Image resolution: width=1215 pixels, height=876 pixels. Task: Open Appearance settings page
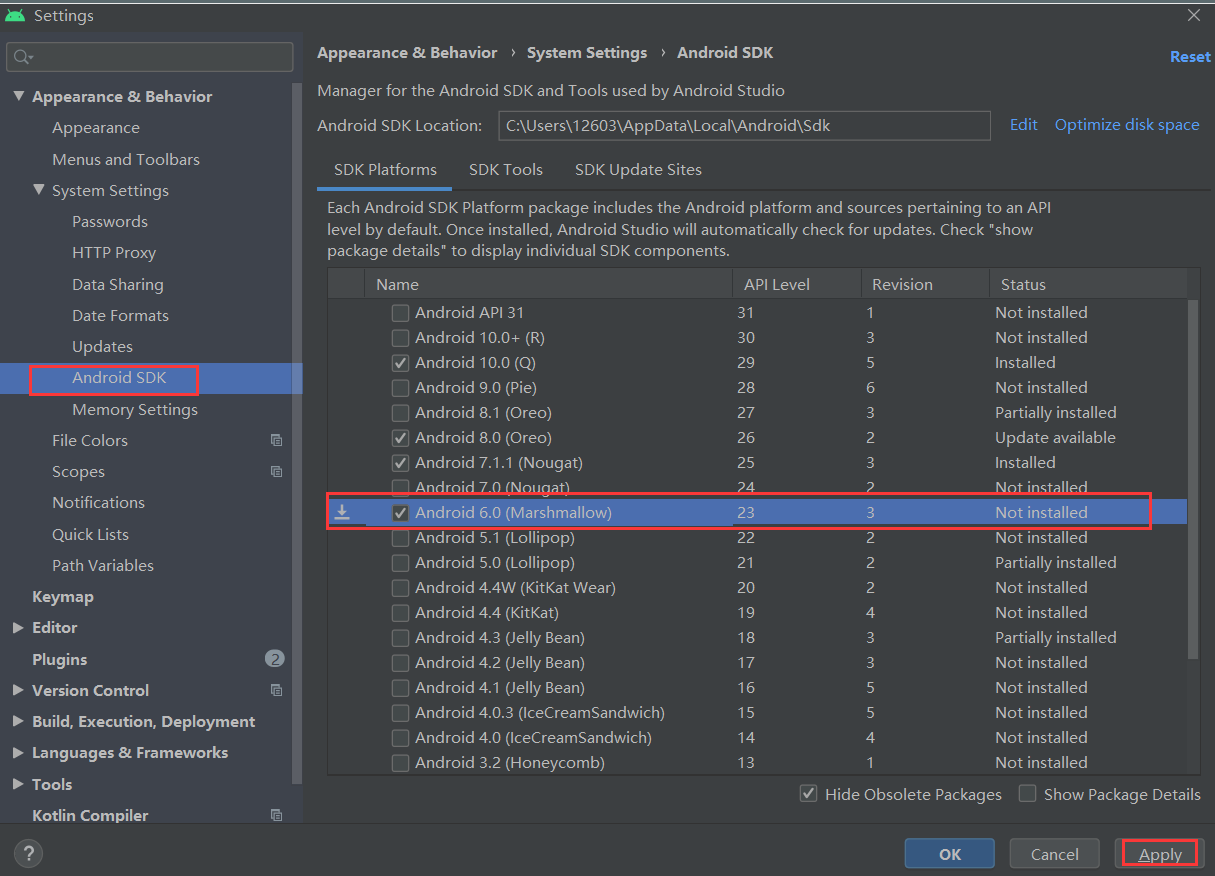pyautogui.click(x=96, y=128)
